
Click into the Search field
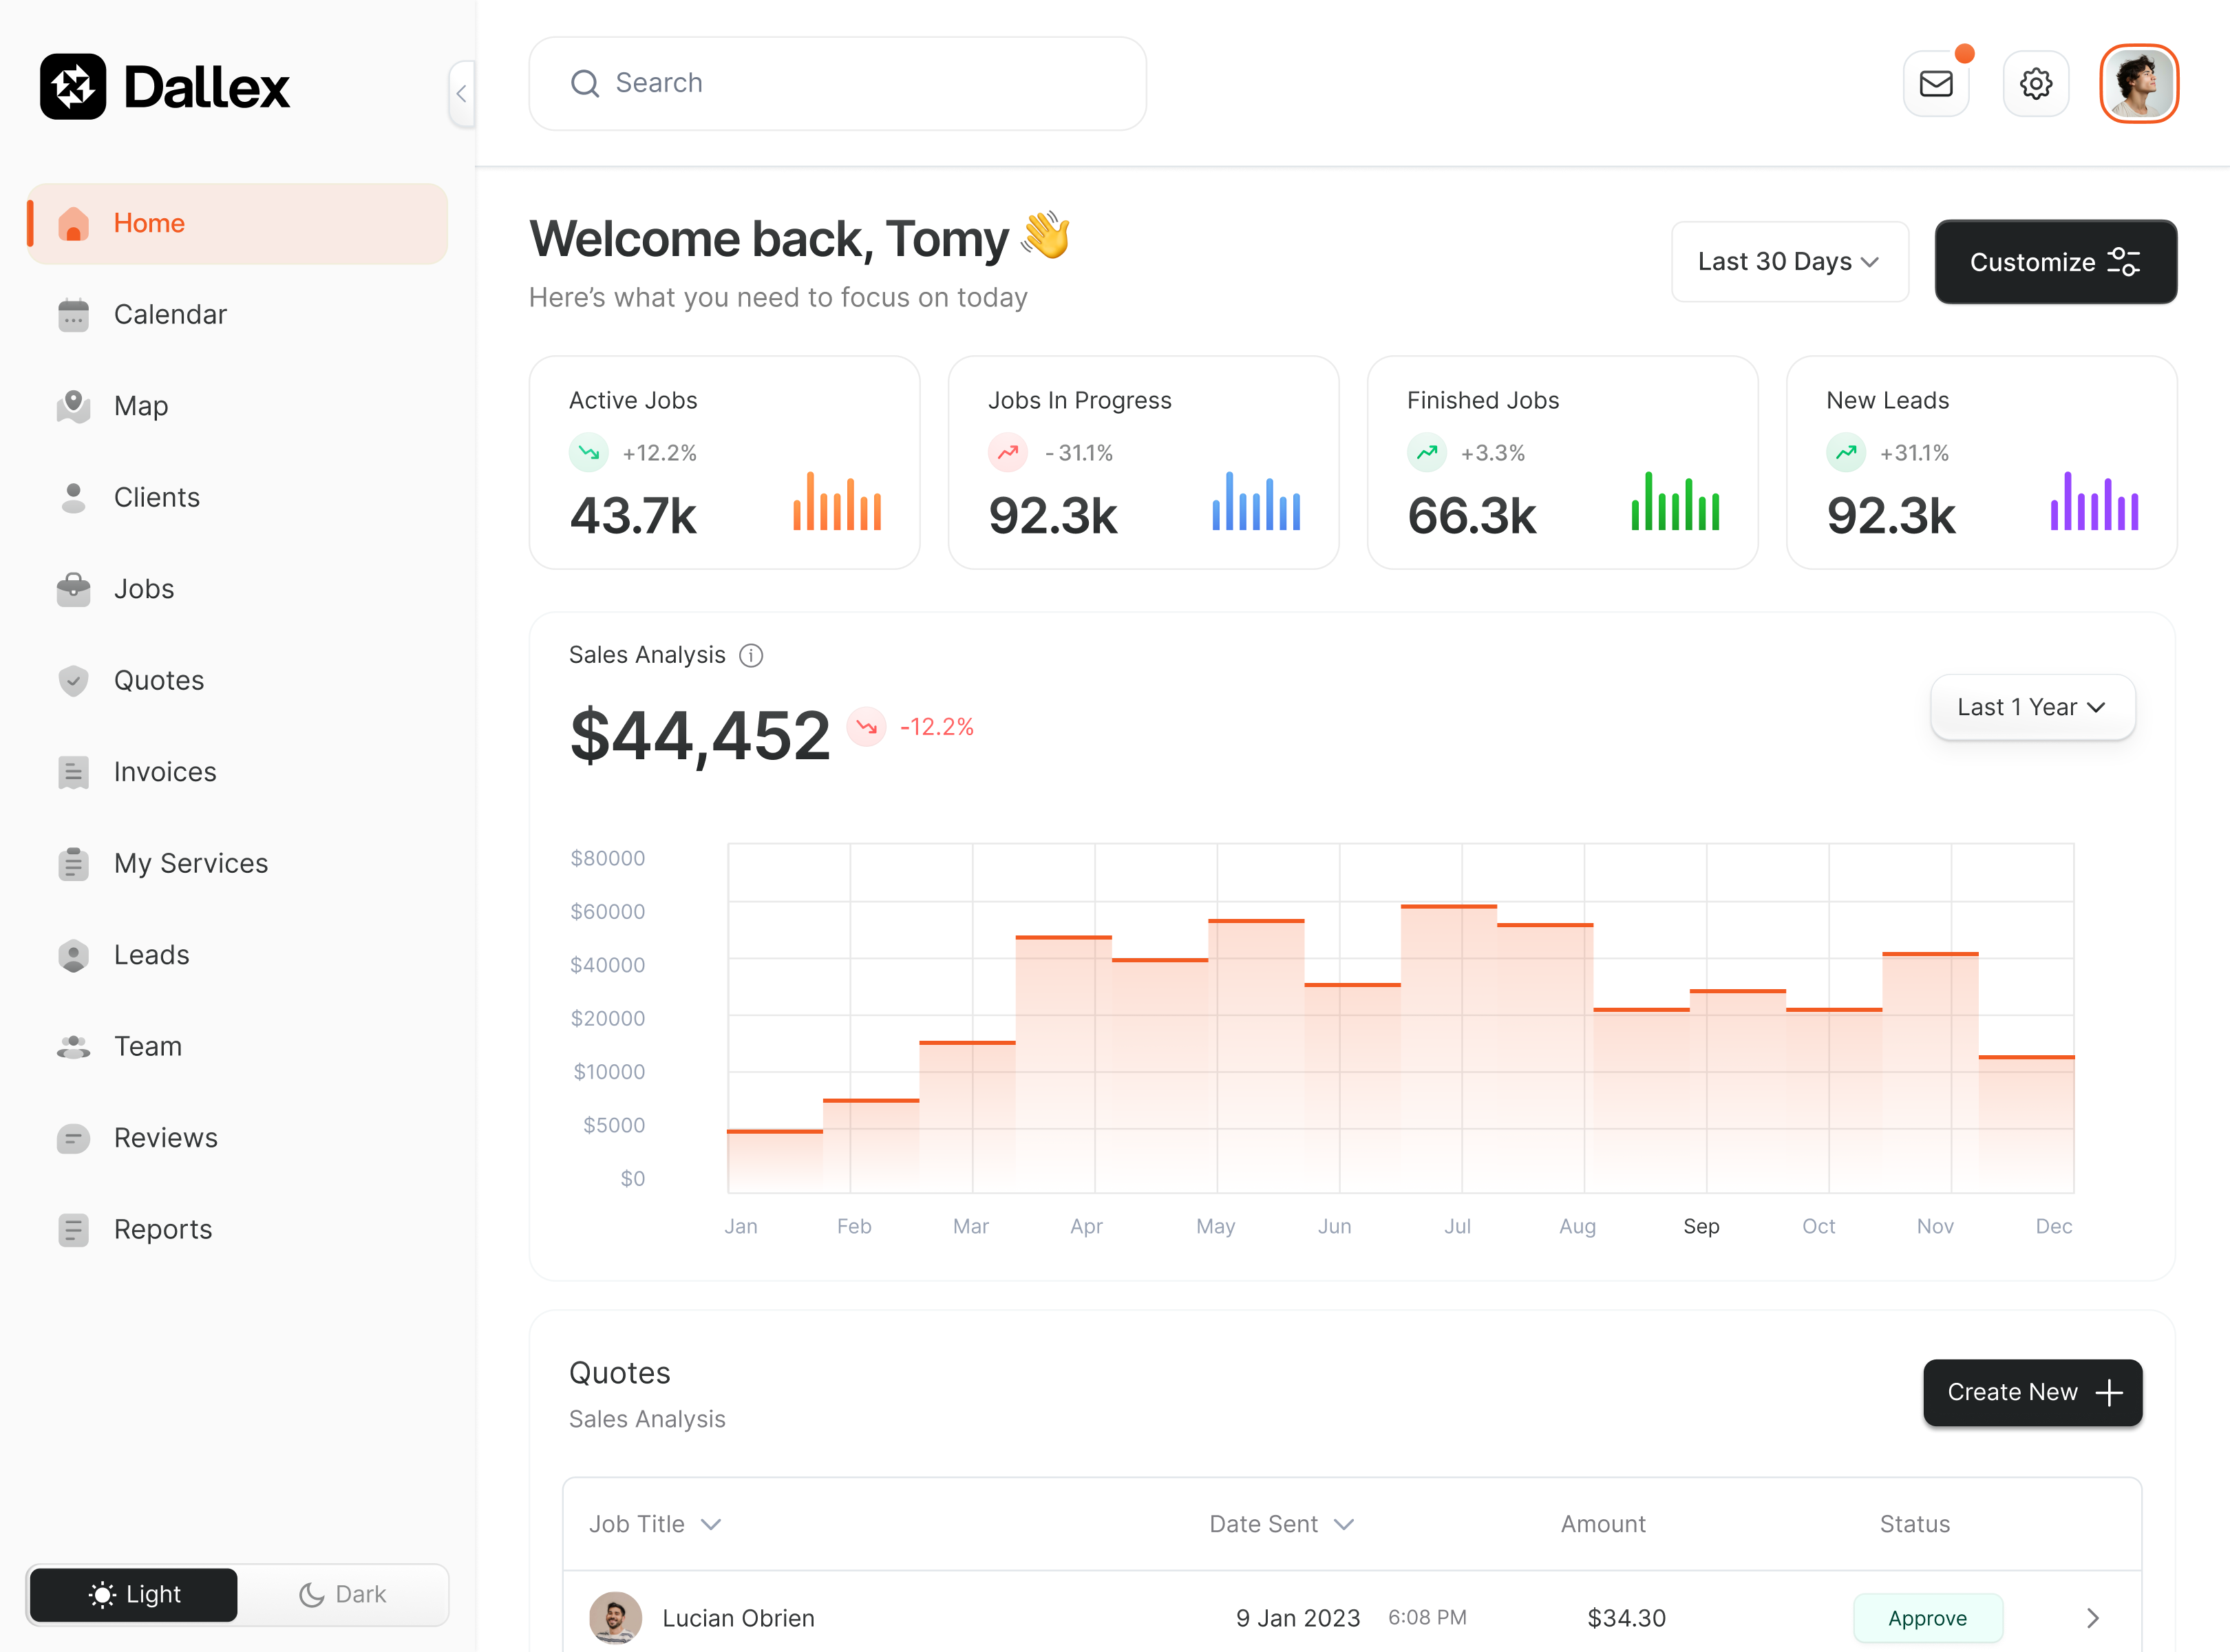(x=837, y=84)
